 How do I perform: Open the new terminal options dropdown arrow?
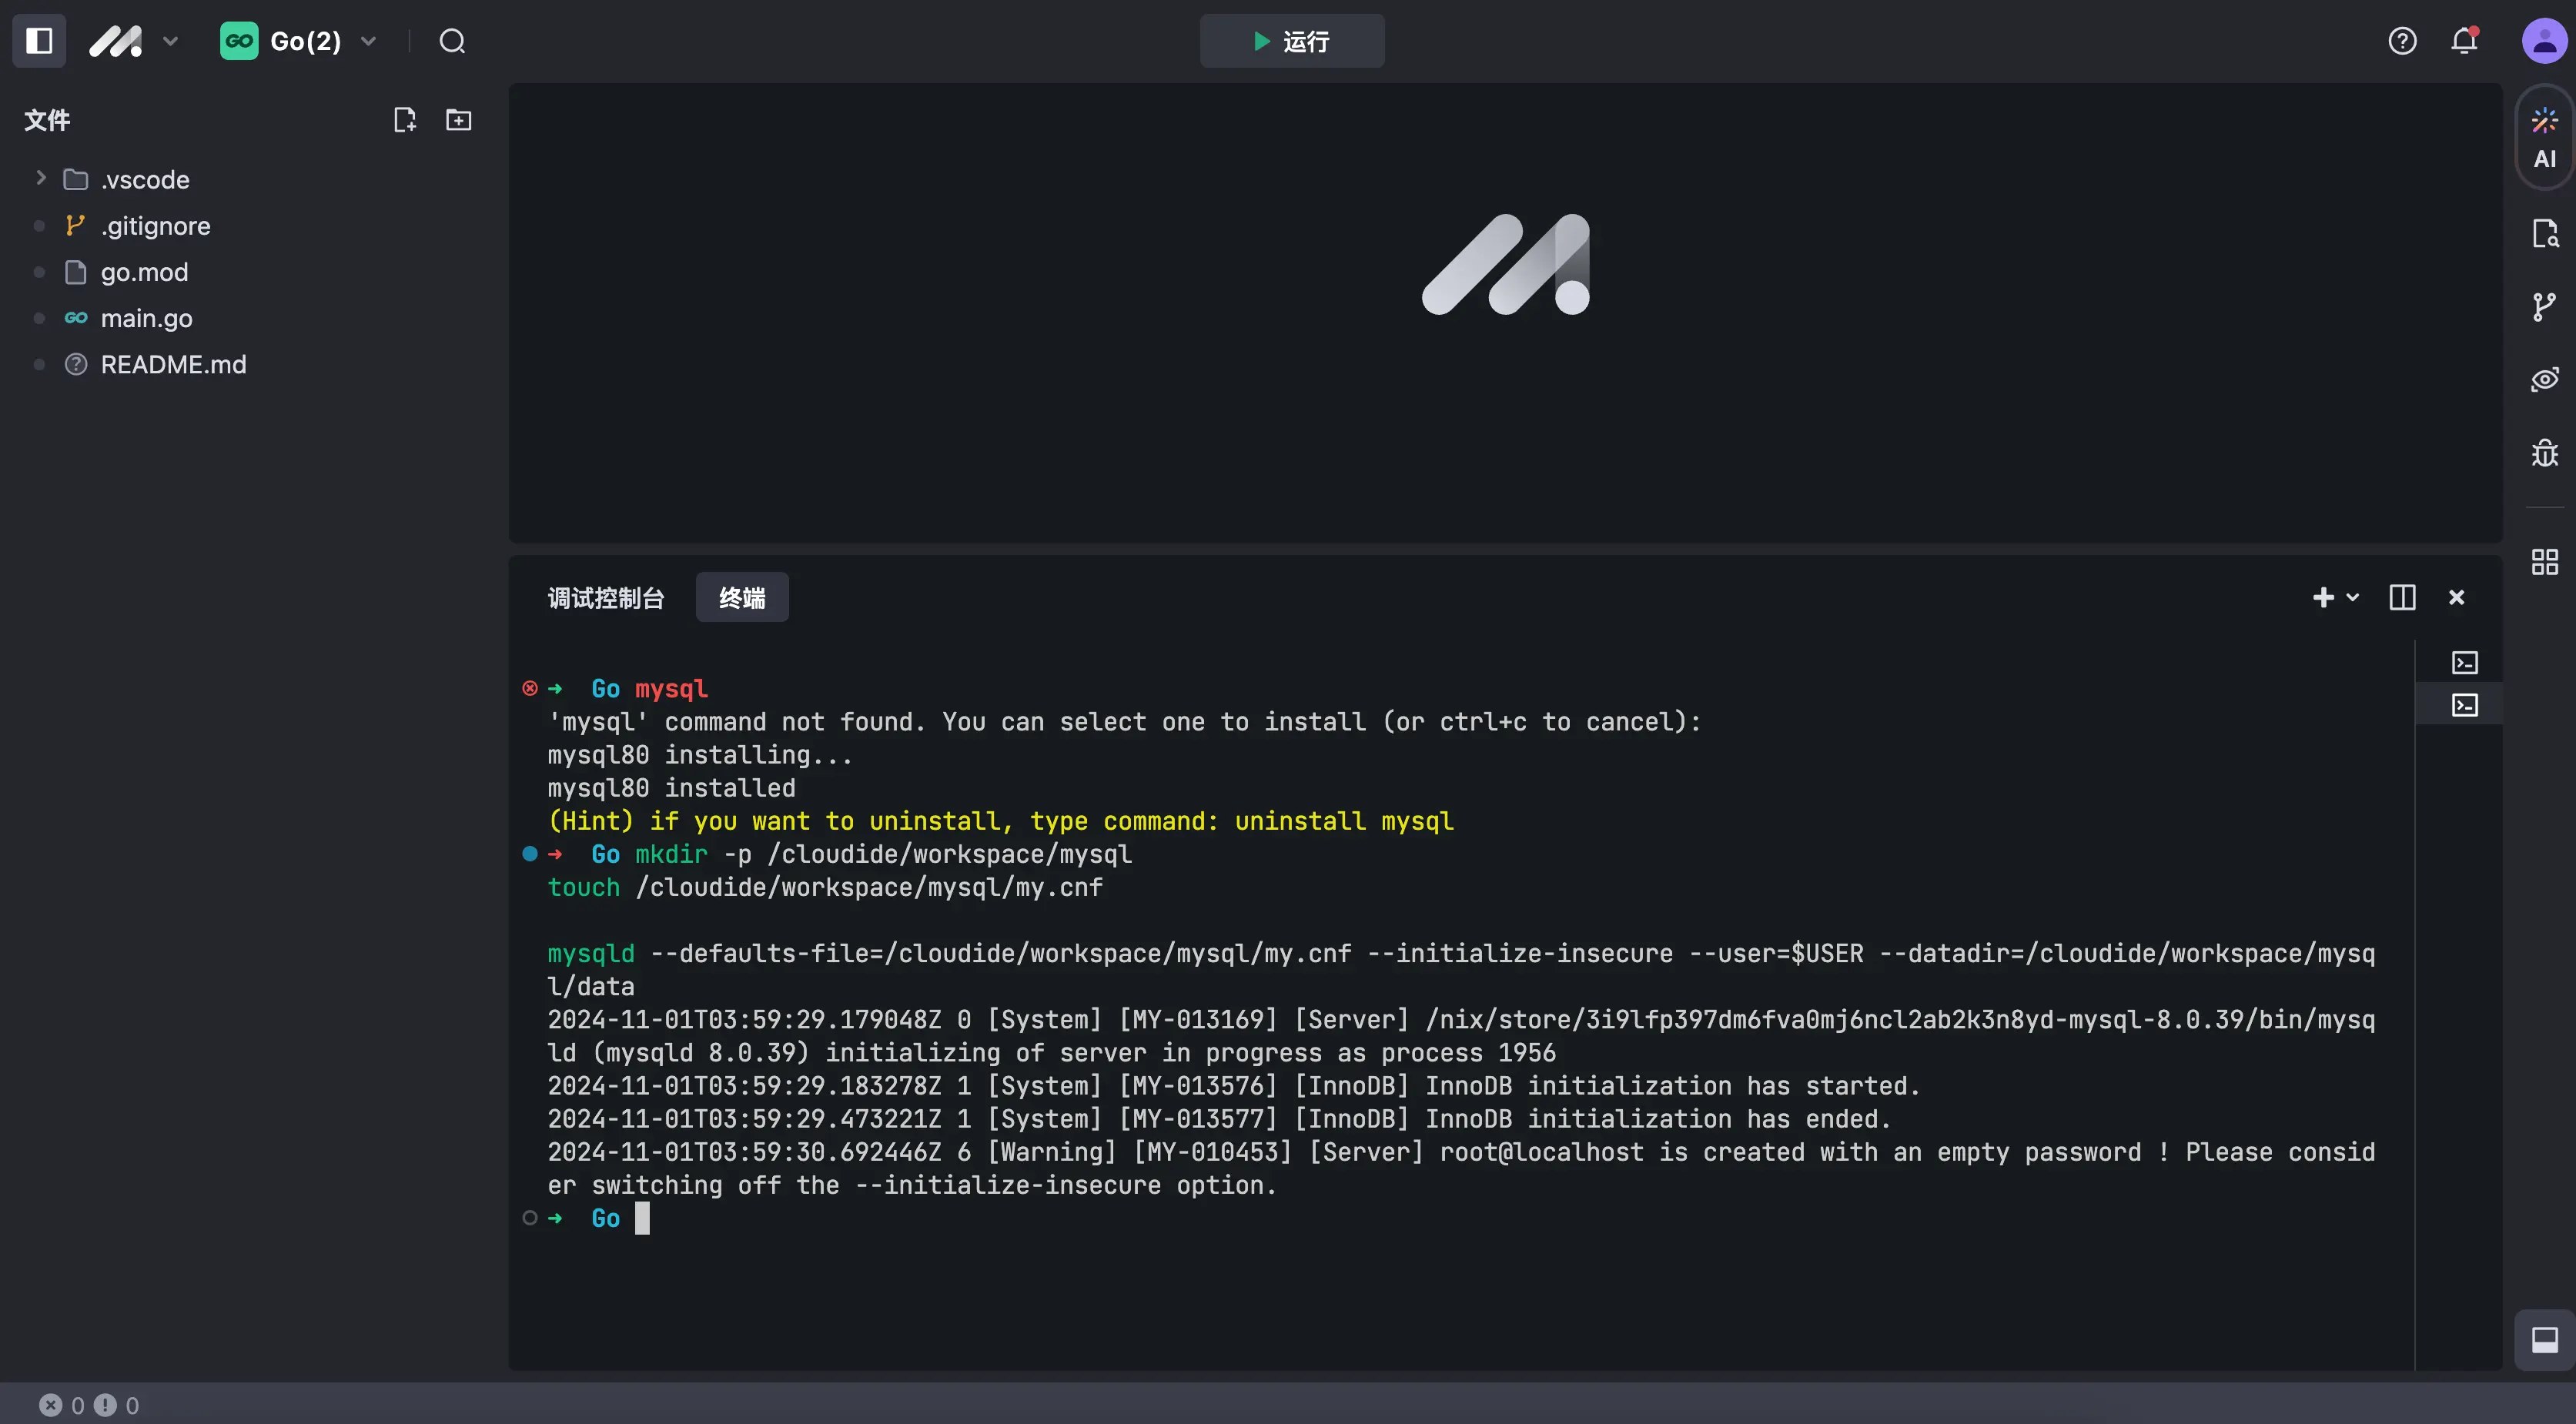tap(2353, 597)
